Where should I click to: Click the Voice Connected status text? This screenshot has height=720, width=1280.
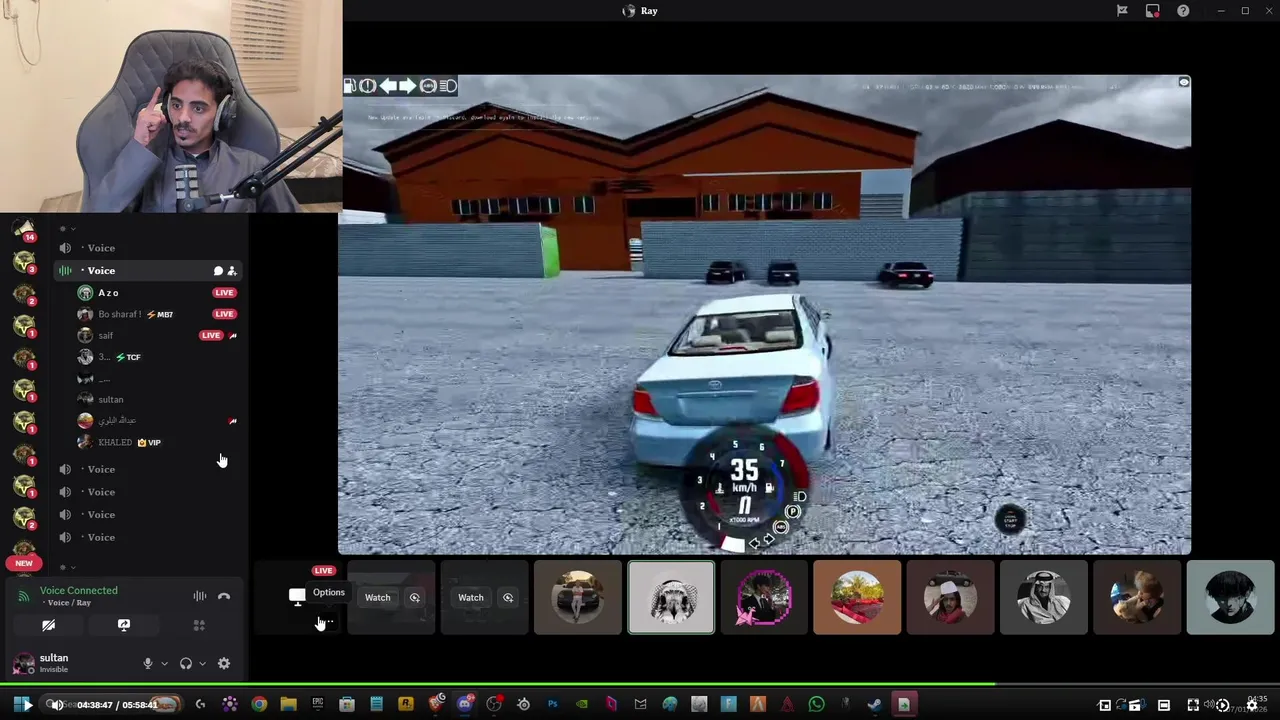pyautogui.click(x=79, y=591)
